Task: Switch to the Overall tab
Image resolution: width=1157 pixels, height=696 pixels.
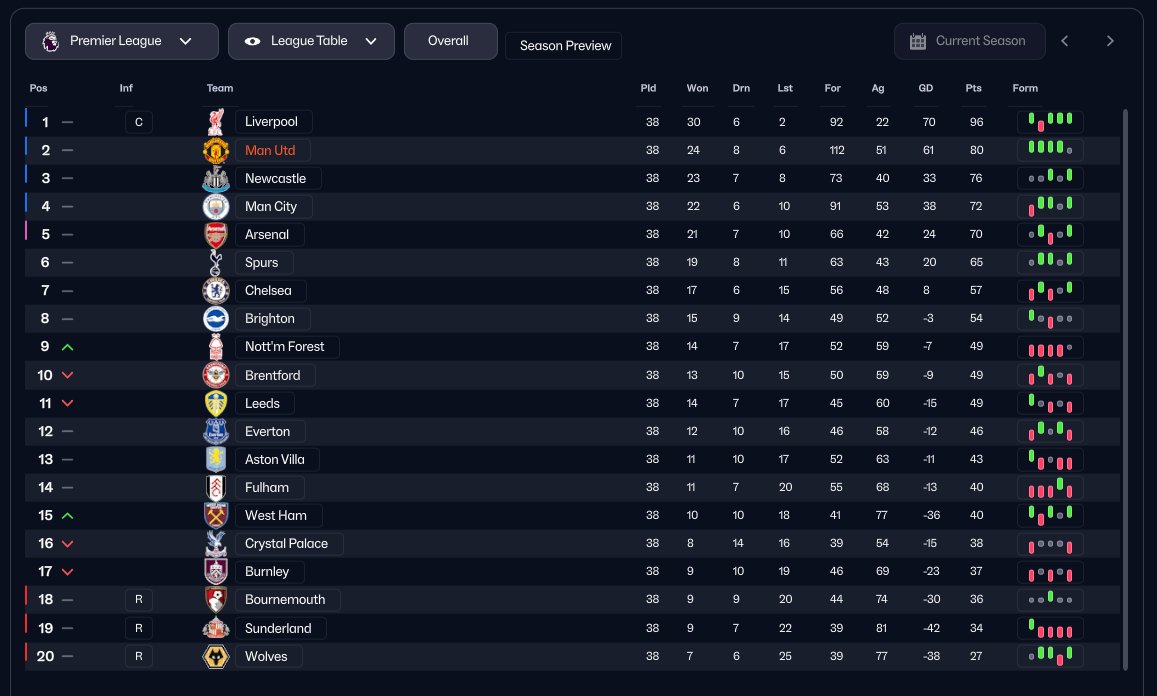Action: (x=449, y=41)
